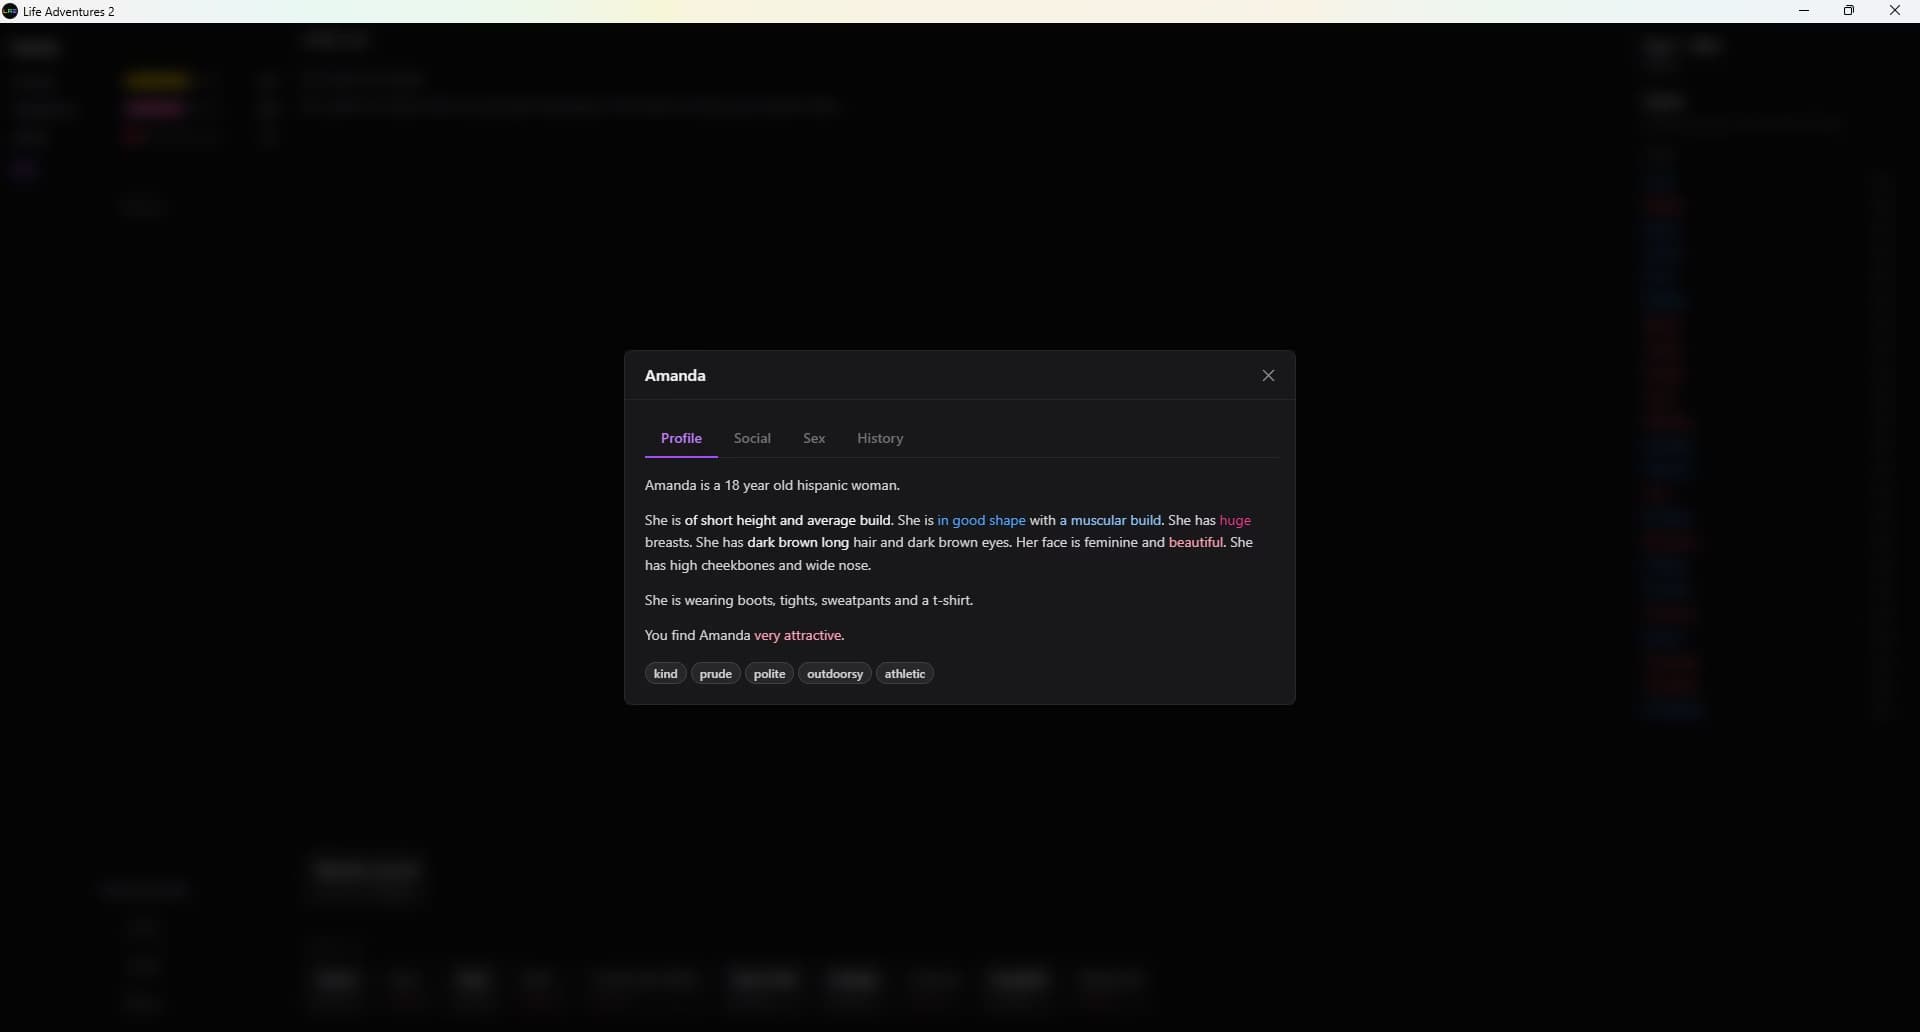Click the 'outdoorsy' trait tag
This screenshot has height=1032, width=1920.
pos(835,674)
